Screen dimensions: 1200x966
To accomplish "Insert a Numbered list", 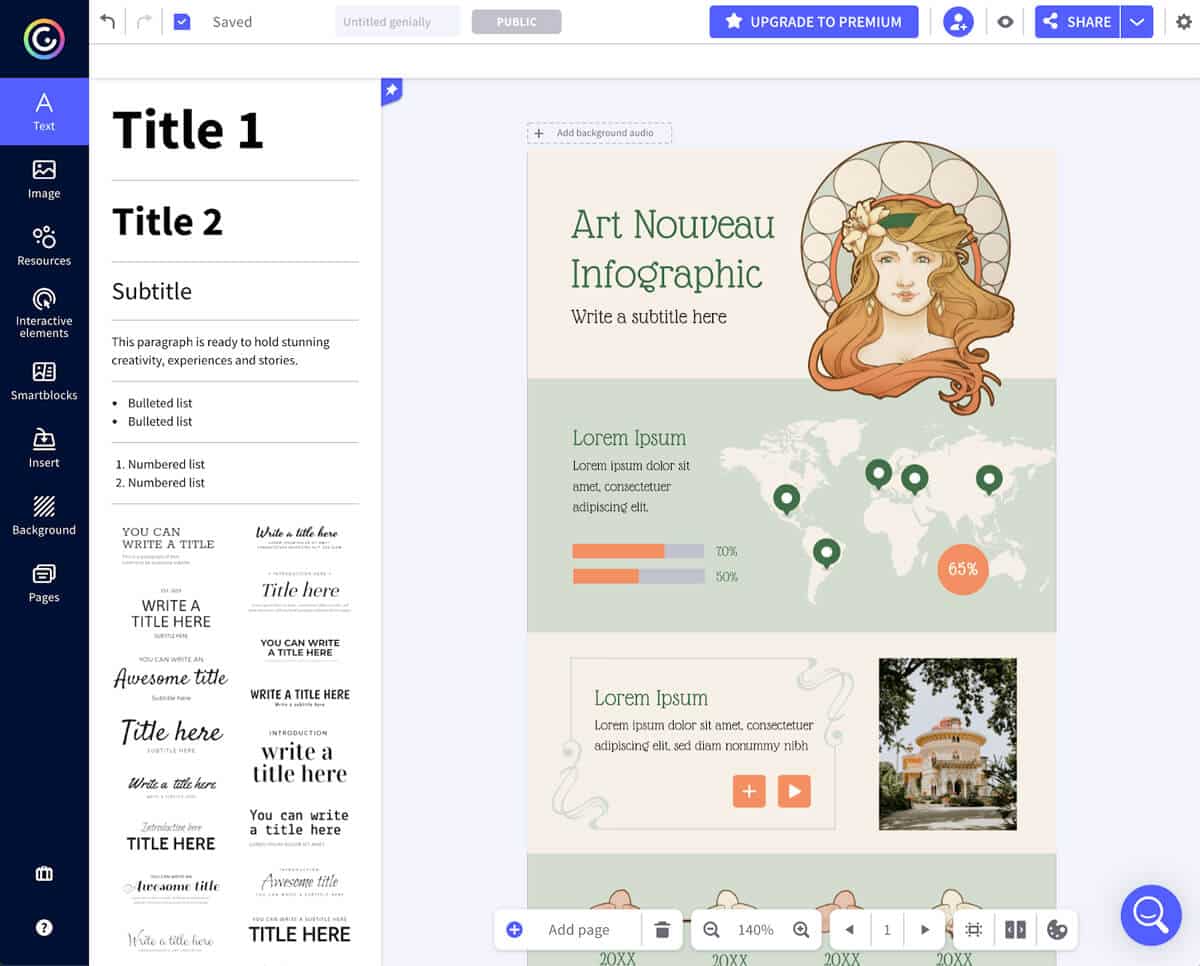I will (x=159, y=473).
